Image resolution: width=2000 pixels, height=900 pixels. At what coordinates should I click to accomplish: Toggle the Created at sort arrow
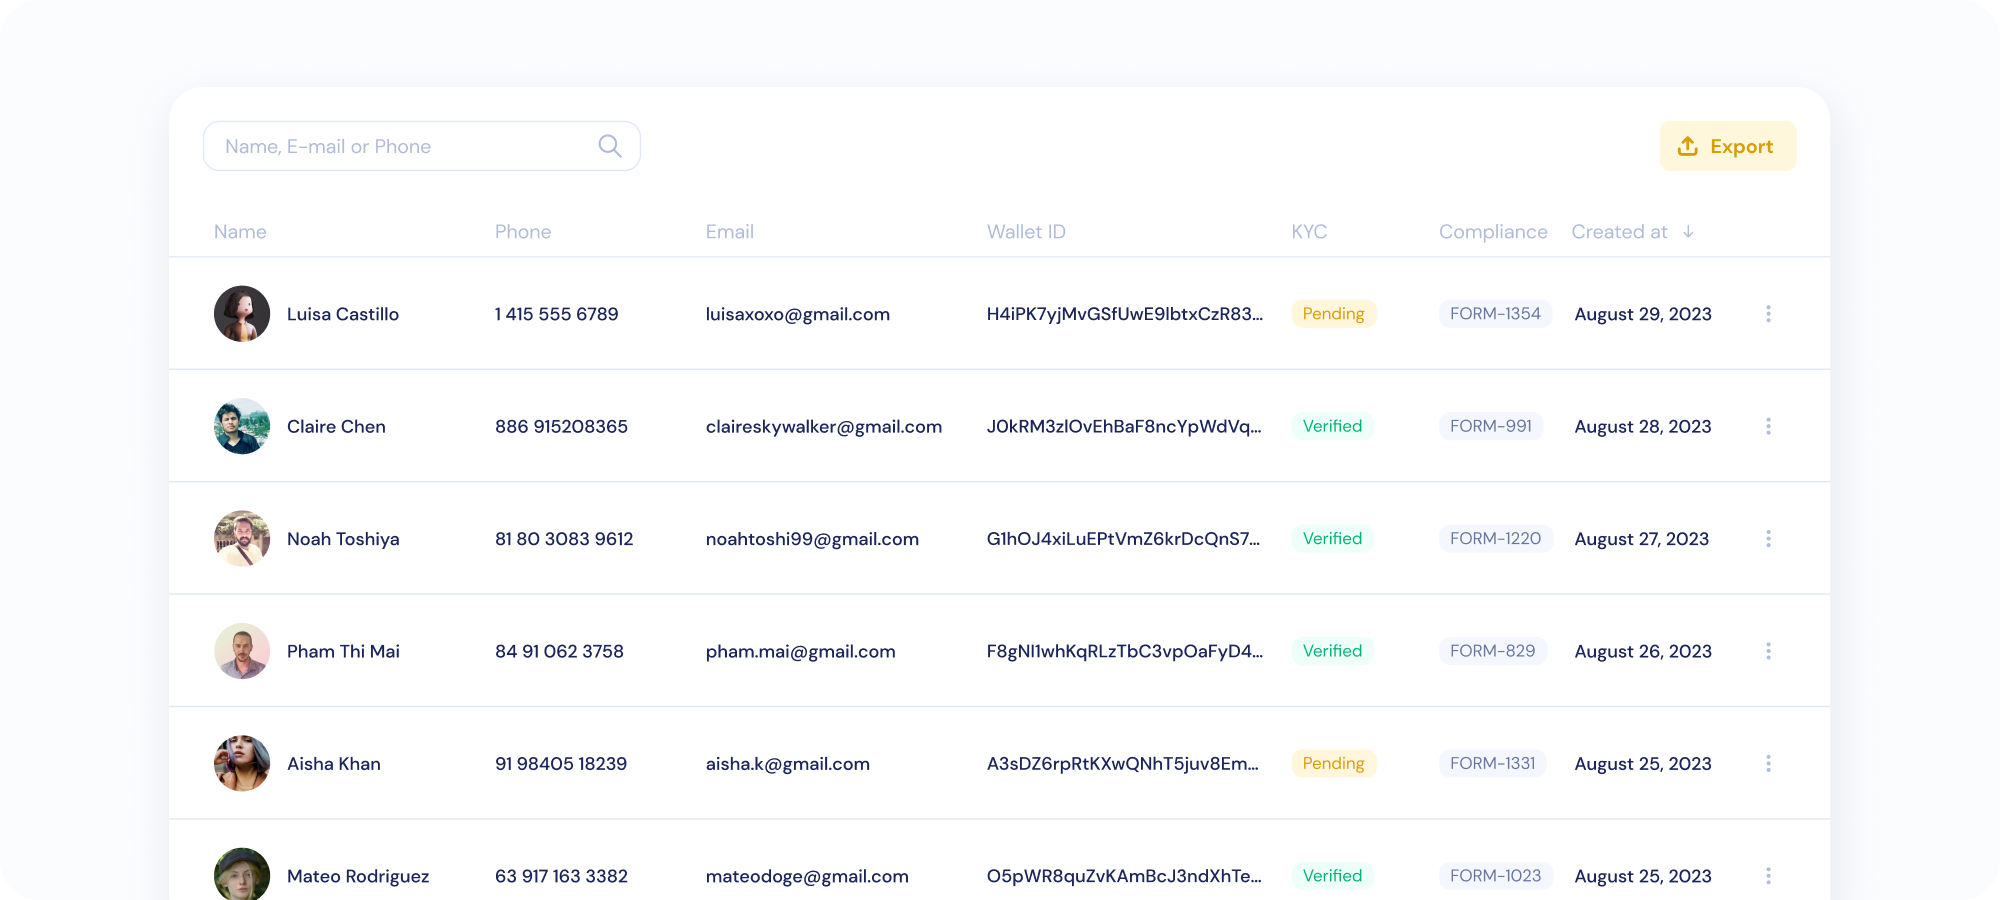[x=1688, y=232]
